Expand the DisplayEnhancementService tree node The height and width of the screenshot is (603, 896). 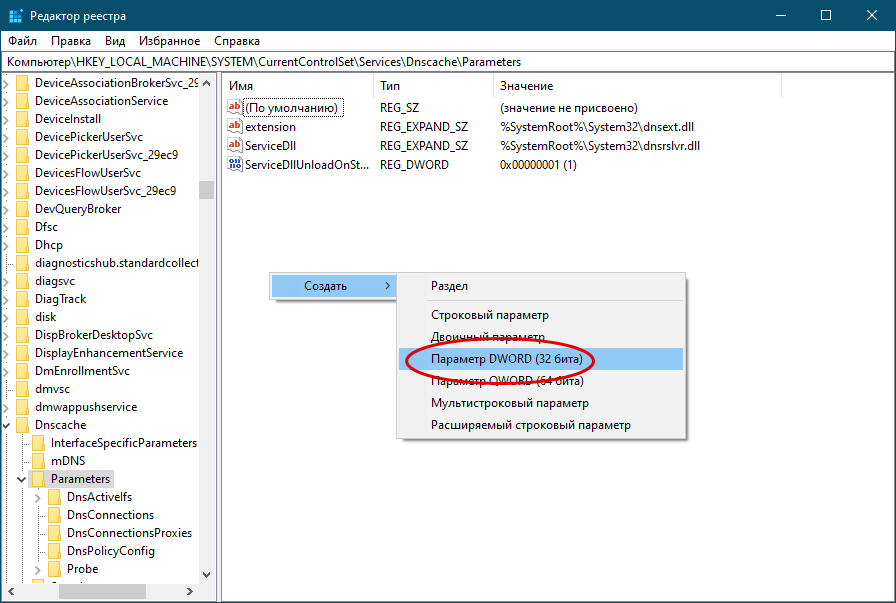tap(6, 353)
